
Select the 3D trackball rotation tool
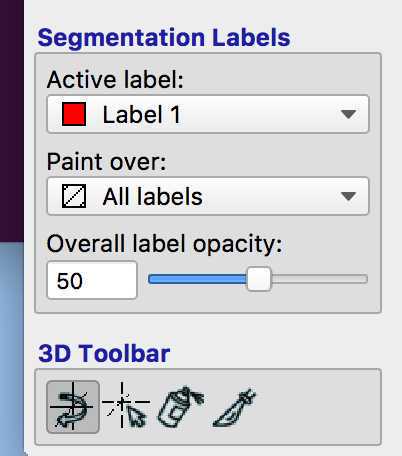tap(73, 407)
